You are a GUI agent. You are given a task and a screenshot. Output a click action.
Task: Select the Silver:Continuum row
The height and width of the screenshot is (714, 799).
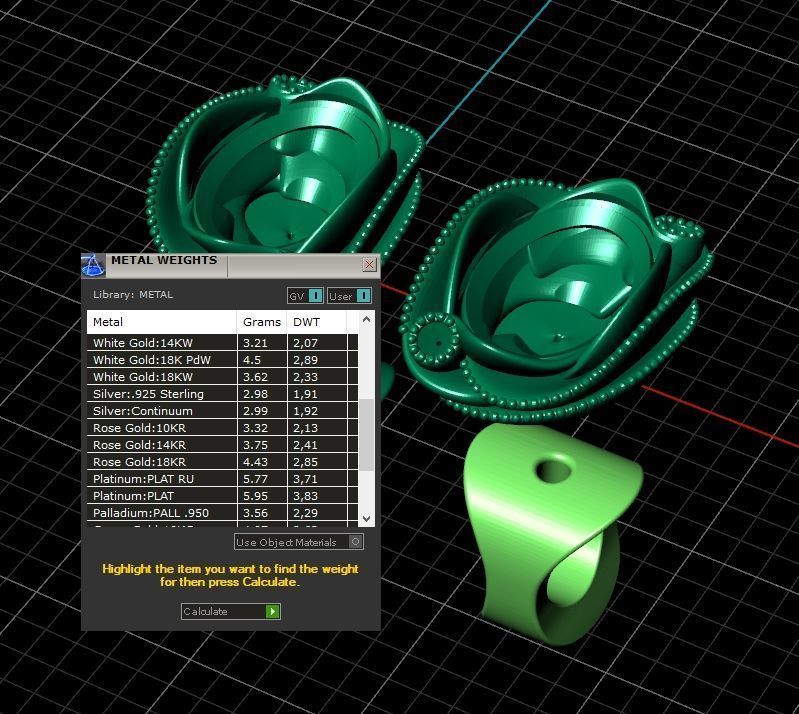point(223,411)
